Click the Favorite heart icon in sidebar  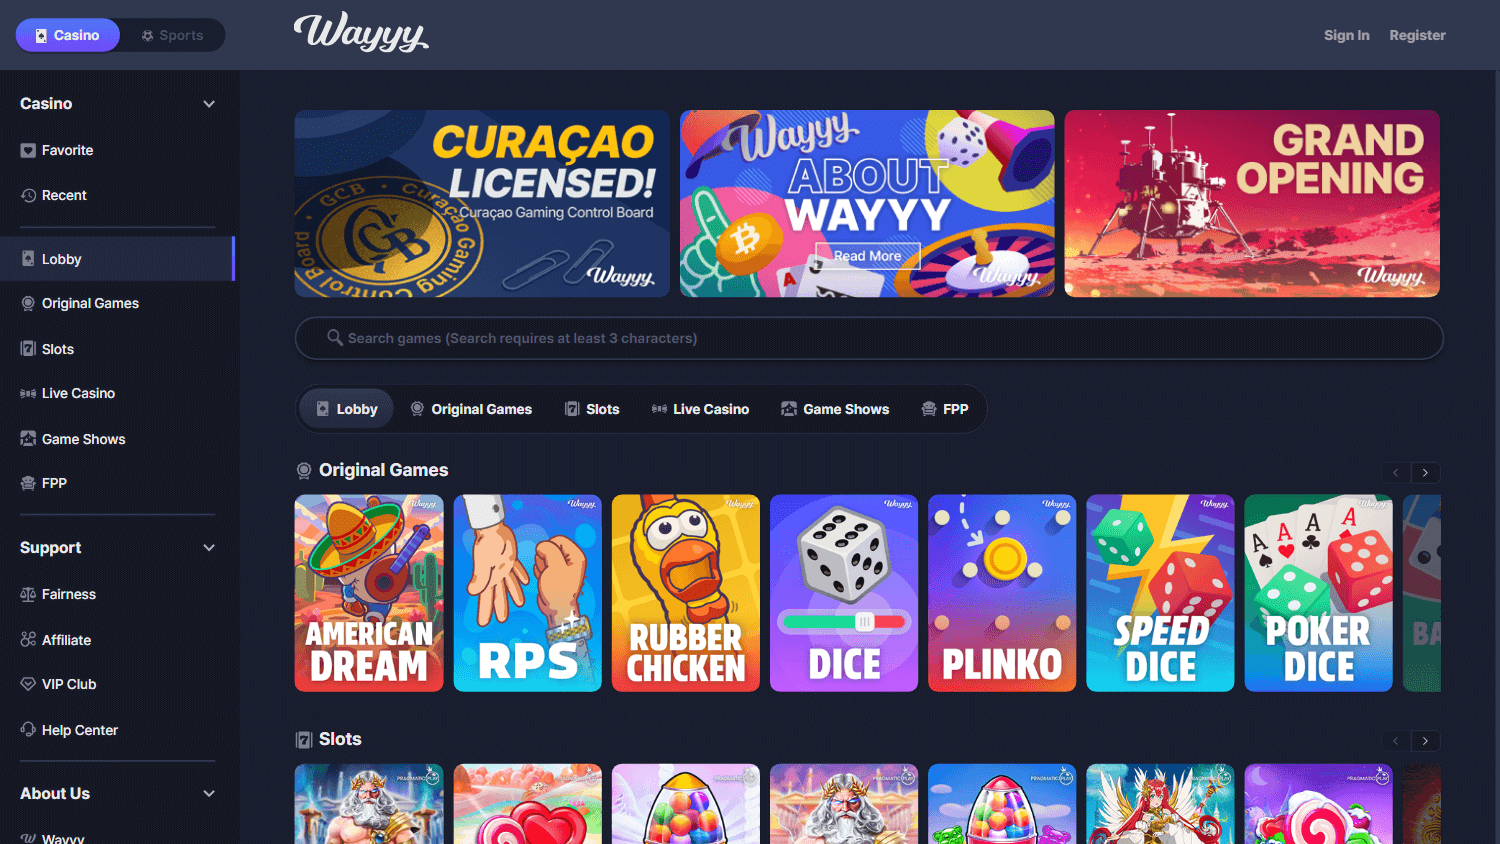(28, 151)
